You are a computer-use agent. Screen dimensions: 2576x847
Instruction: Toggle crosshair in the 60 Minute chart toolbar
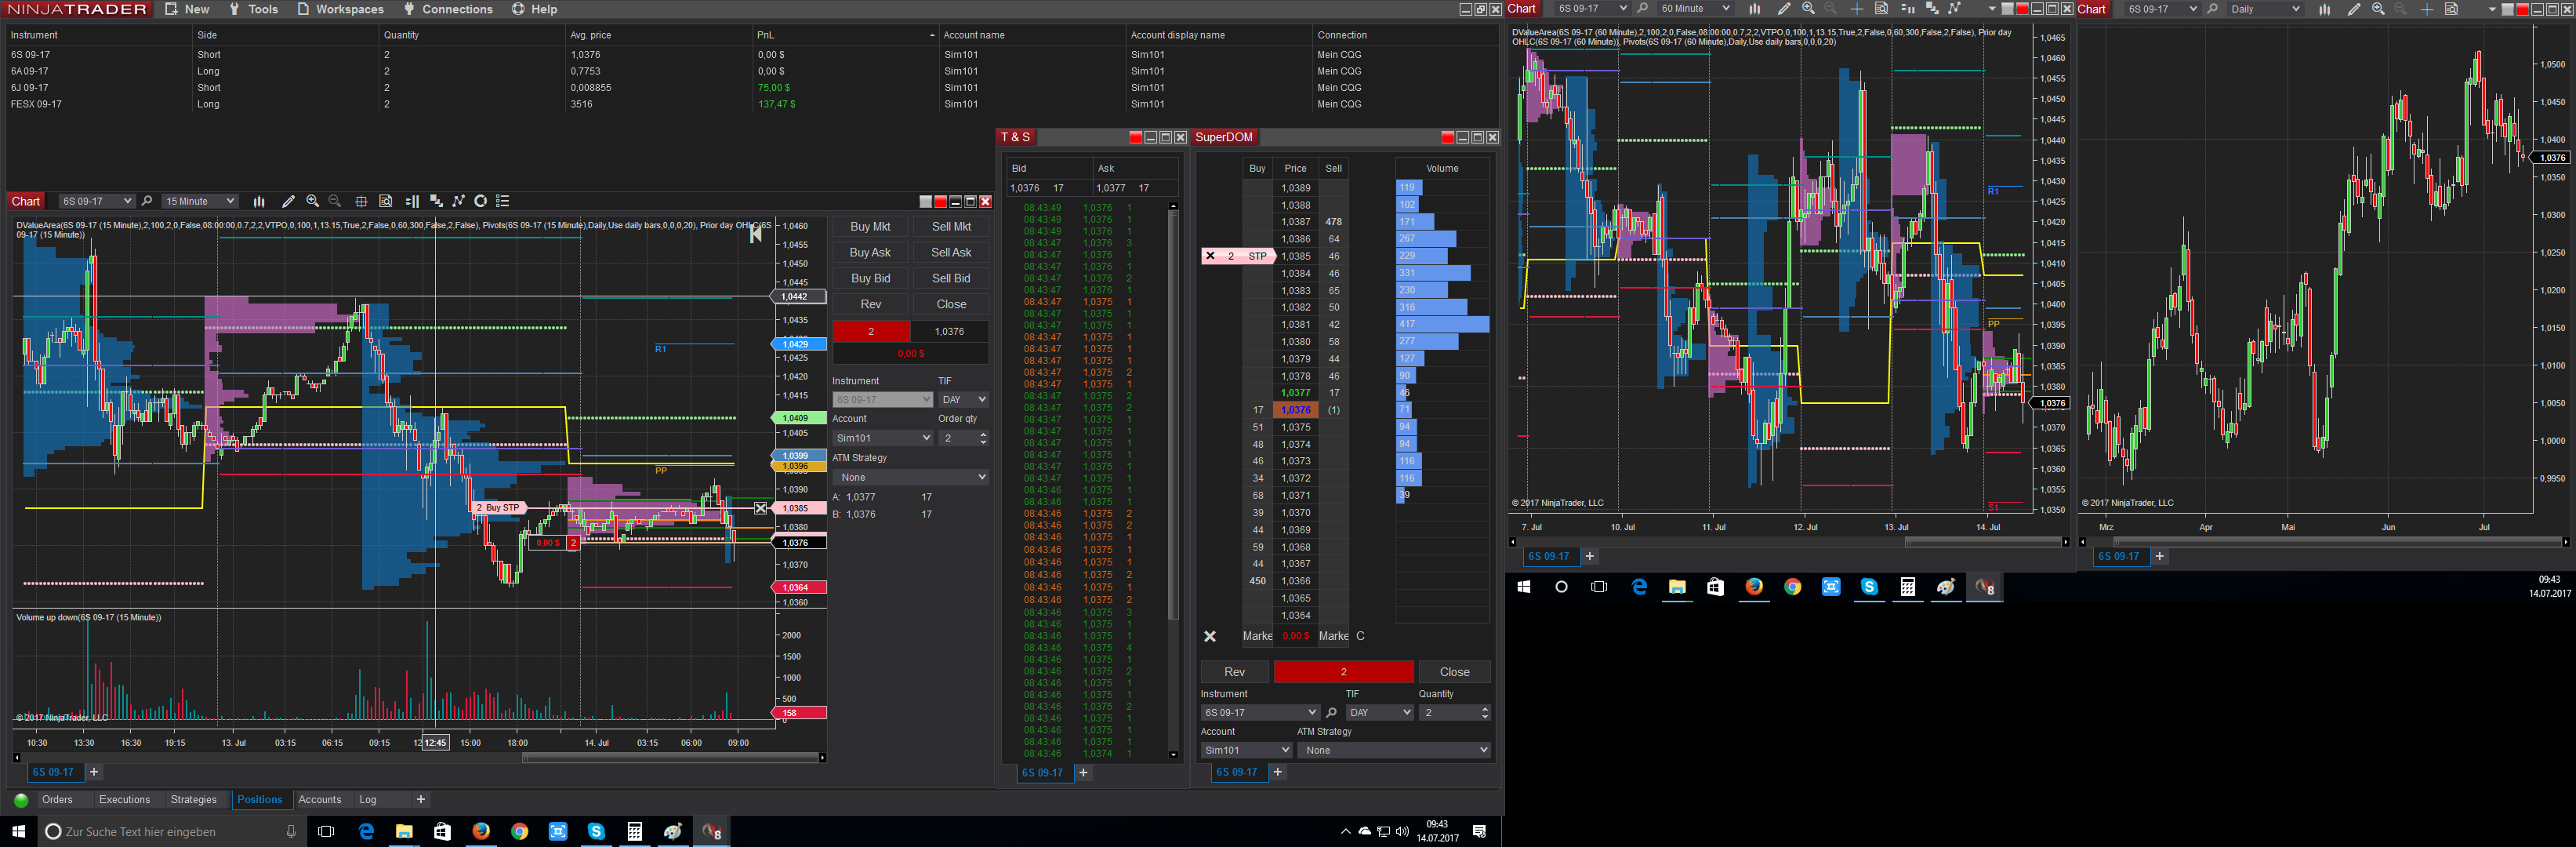(1857, 9)
